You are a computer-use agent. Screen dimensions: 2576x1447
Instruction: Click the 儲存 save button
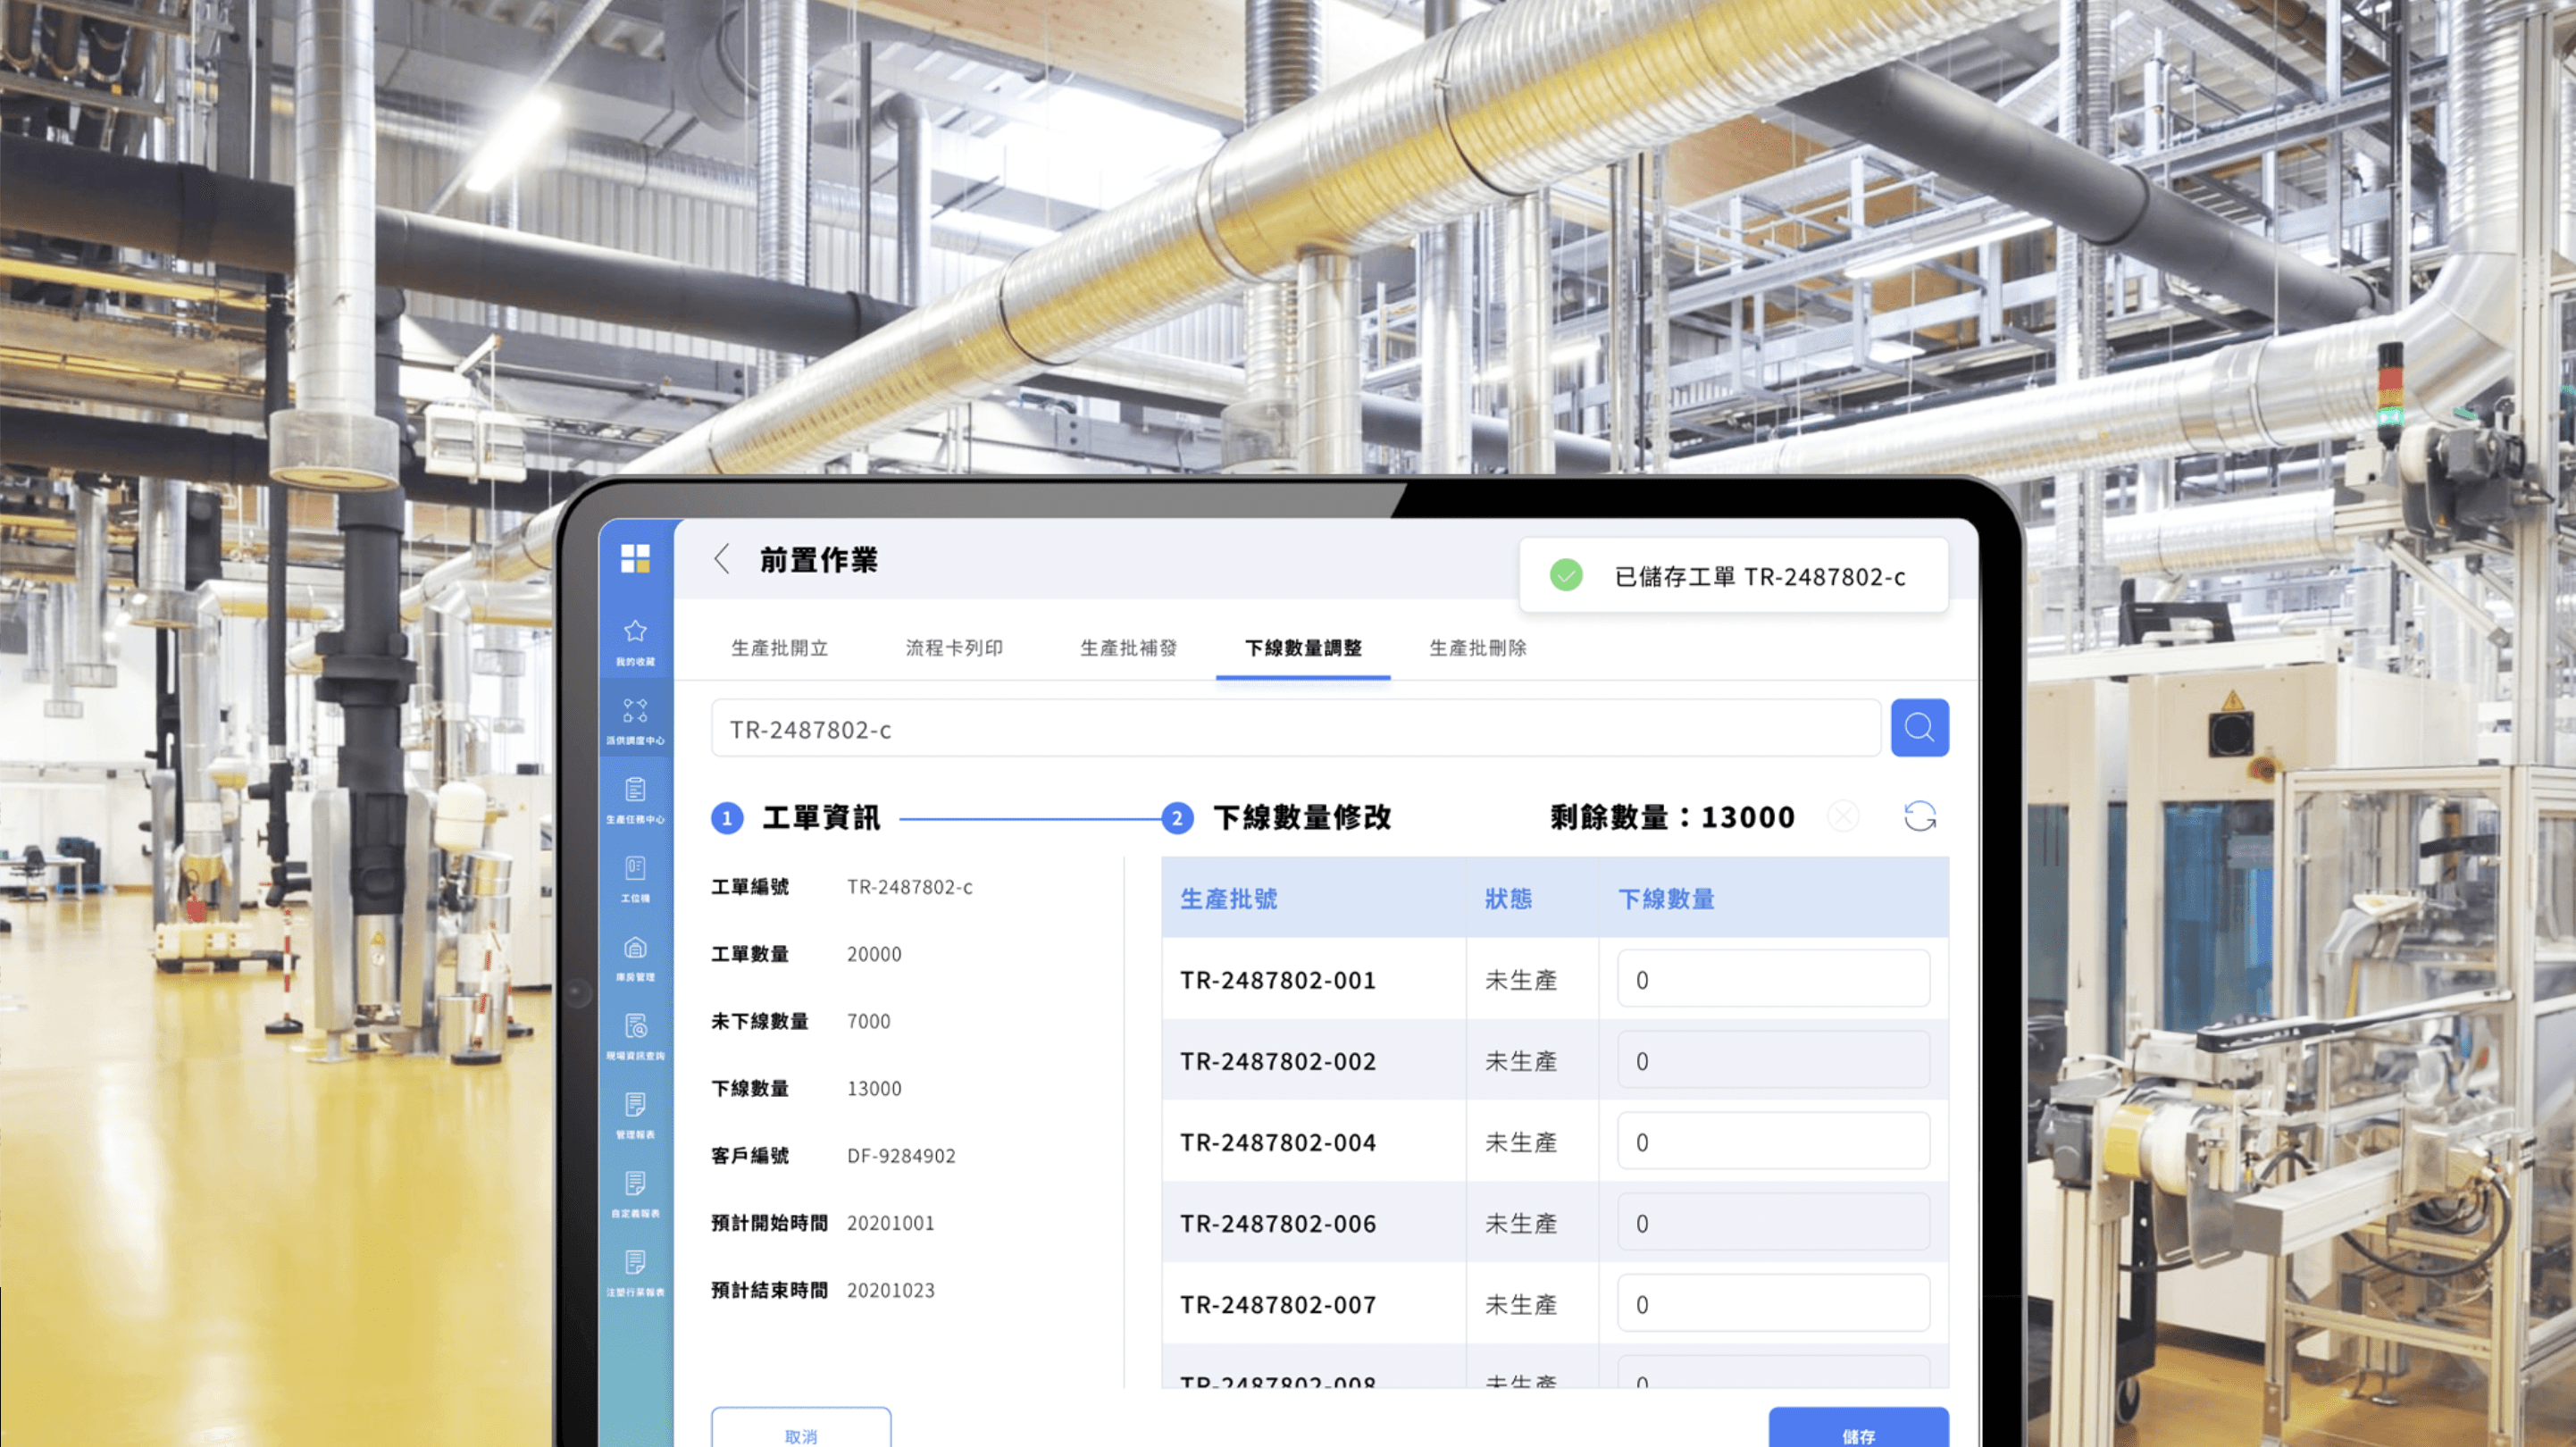point(1858,1430)
